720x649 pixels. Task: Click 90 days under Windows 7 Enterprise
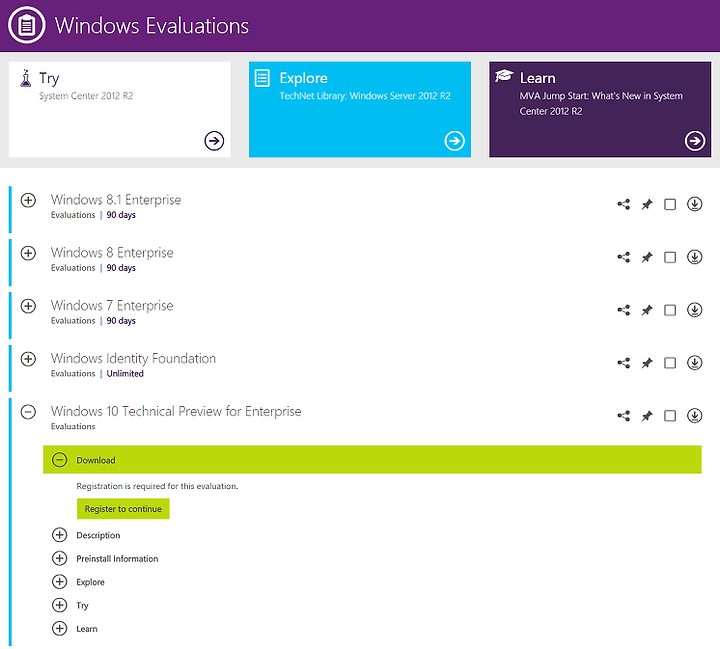[121, 321]
